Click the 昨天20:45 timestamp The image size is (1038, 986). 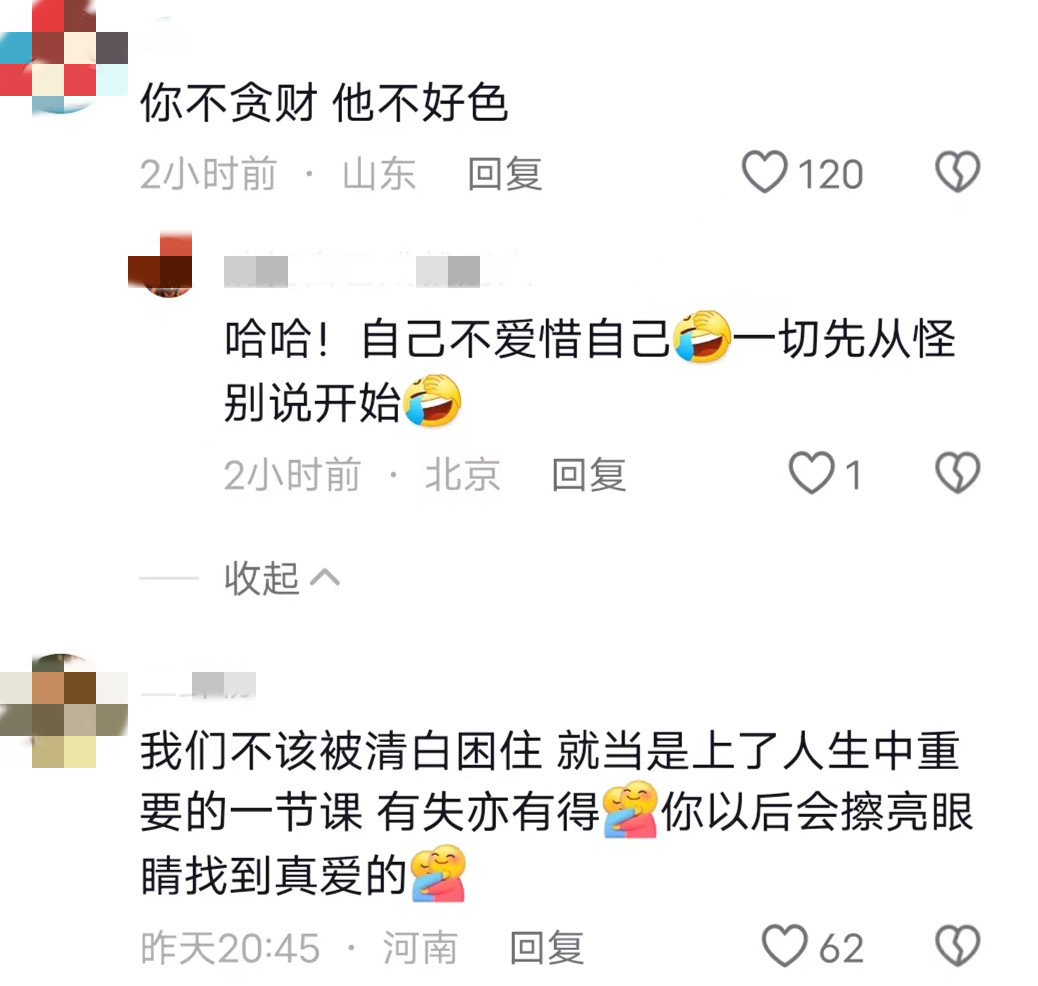point(230,947)
